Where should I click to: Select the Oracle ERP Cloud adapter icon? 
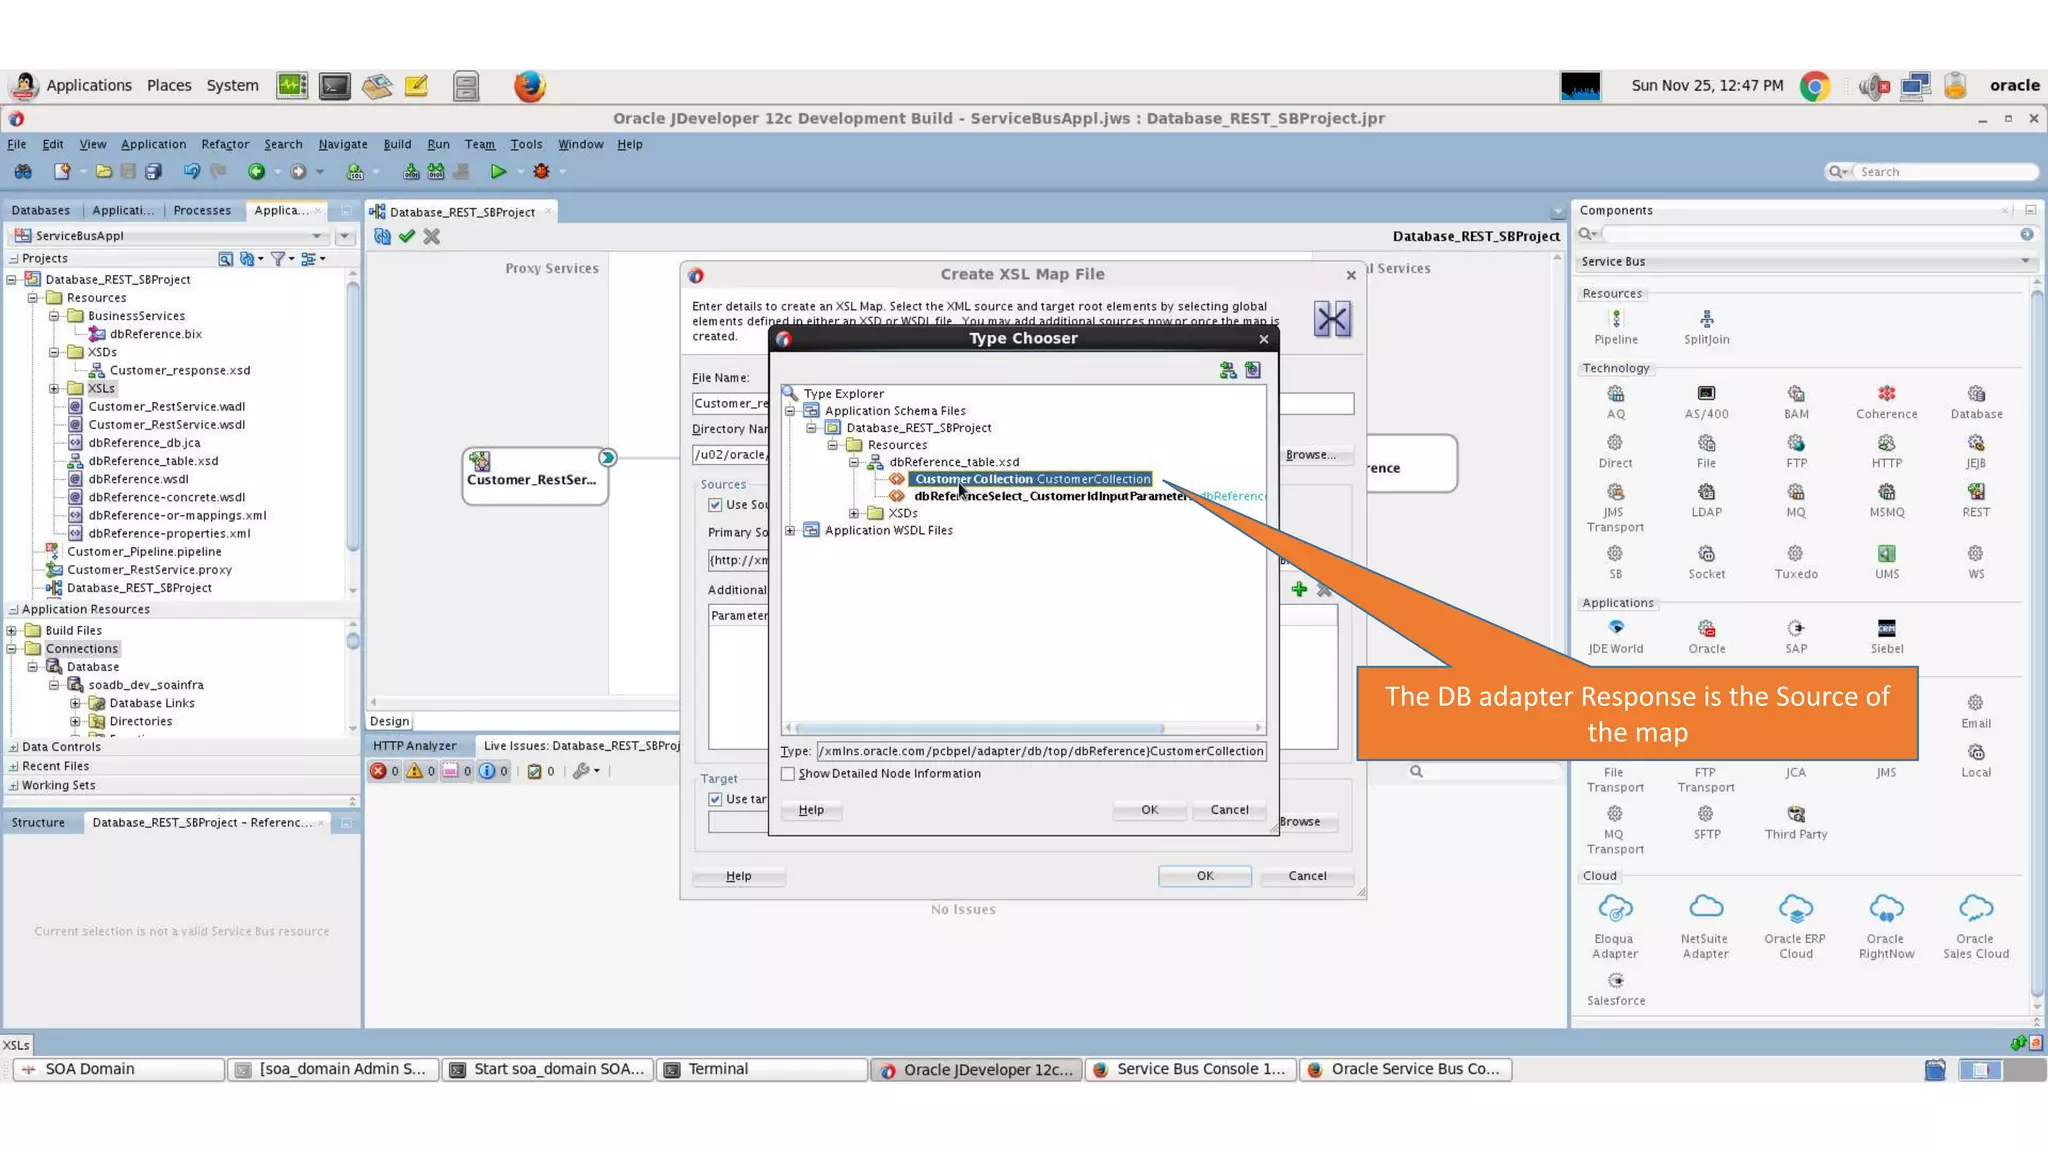(1796, 908)
